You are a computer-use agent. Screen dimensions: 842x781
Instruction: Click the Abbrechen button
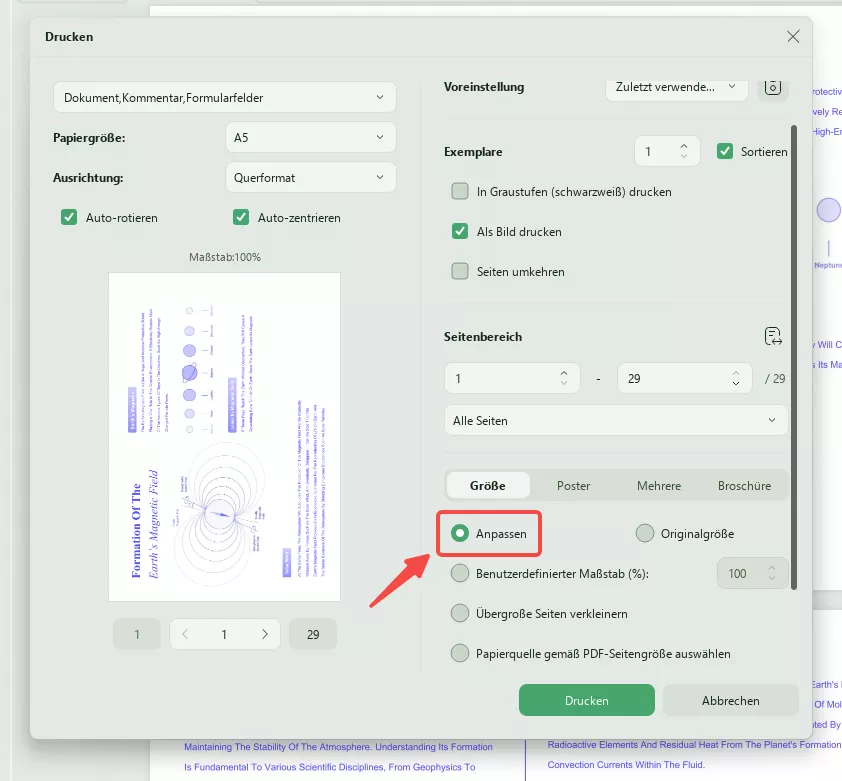730,700
